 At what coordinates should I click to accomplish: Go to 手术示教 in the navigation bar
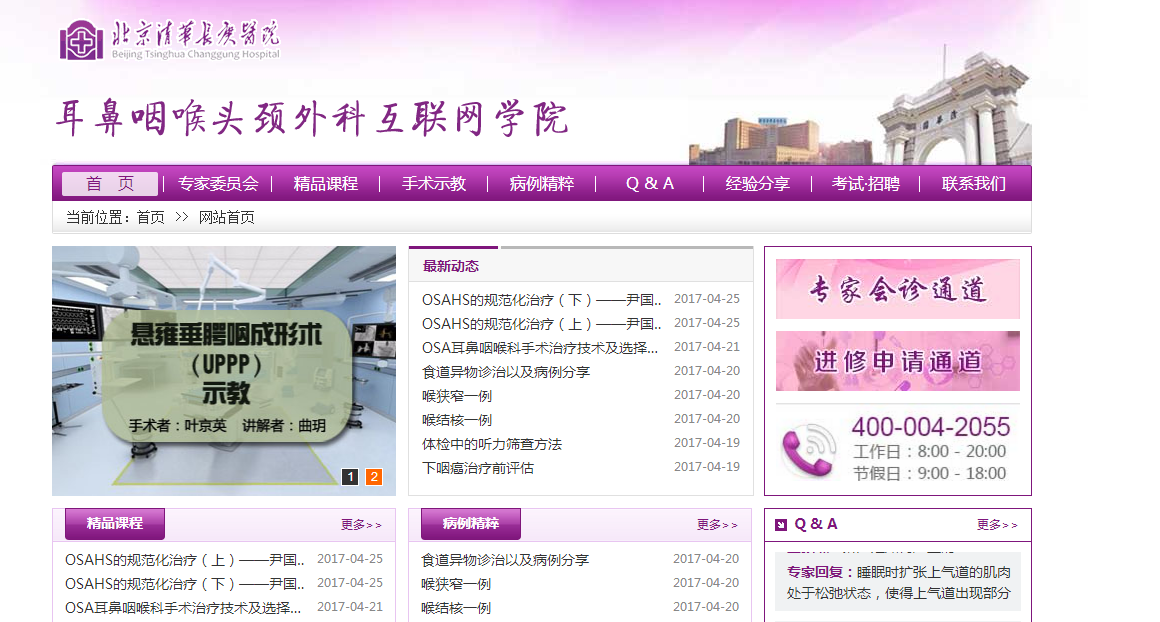tap(434, 184)
